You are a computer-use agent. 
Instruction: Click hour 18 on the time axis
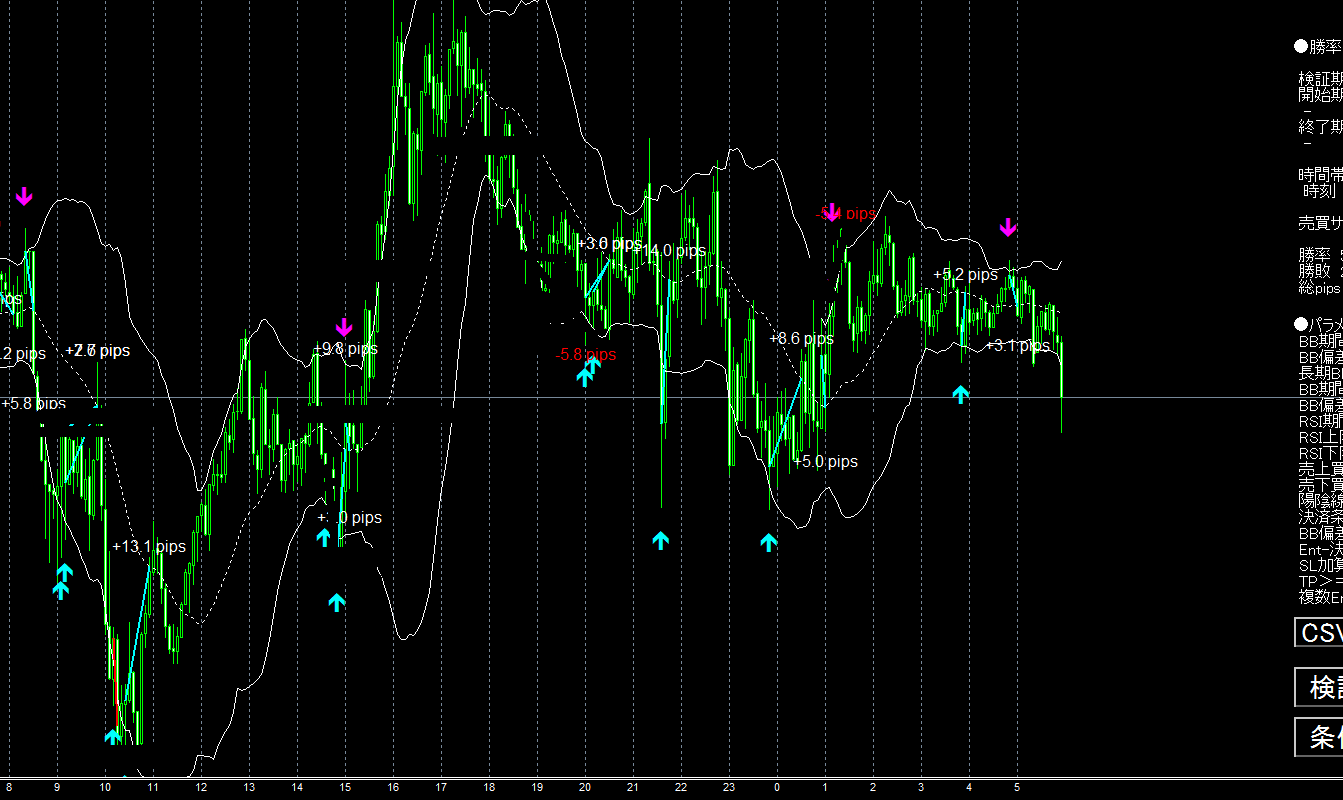[x=489, y=787]
